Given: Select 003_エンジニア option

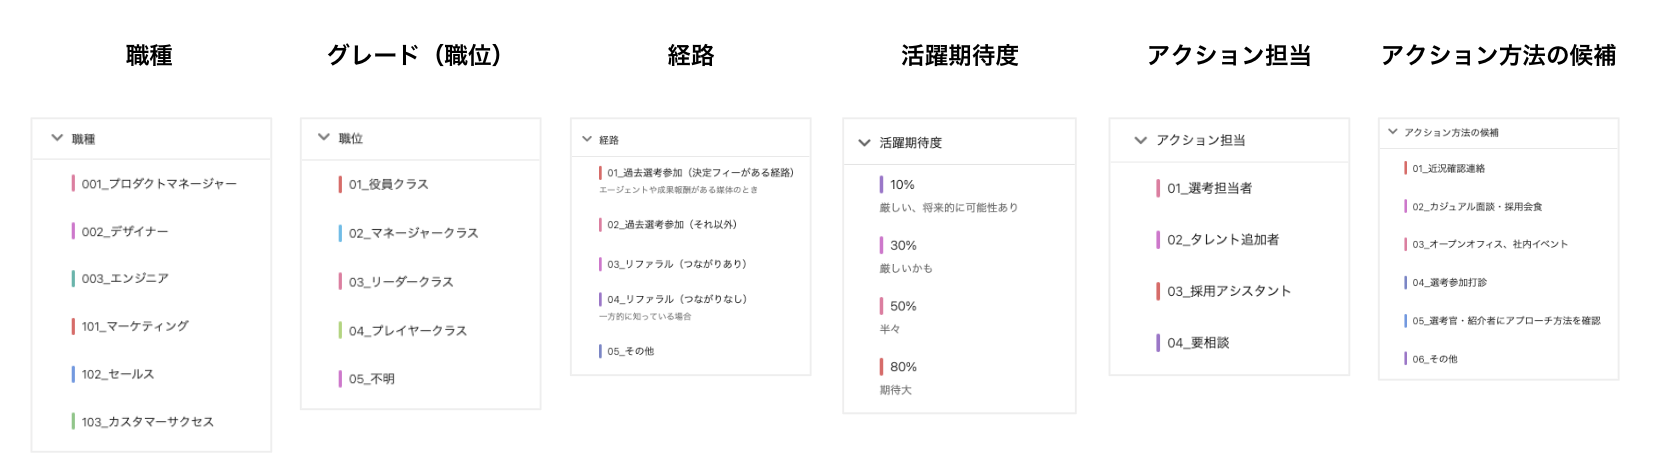Looking at the screenshot, I should coord(125,279).
